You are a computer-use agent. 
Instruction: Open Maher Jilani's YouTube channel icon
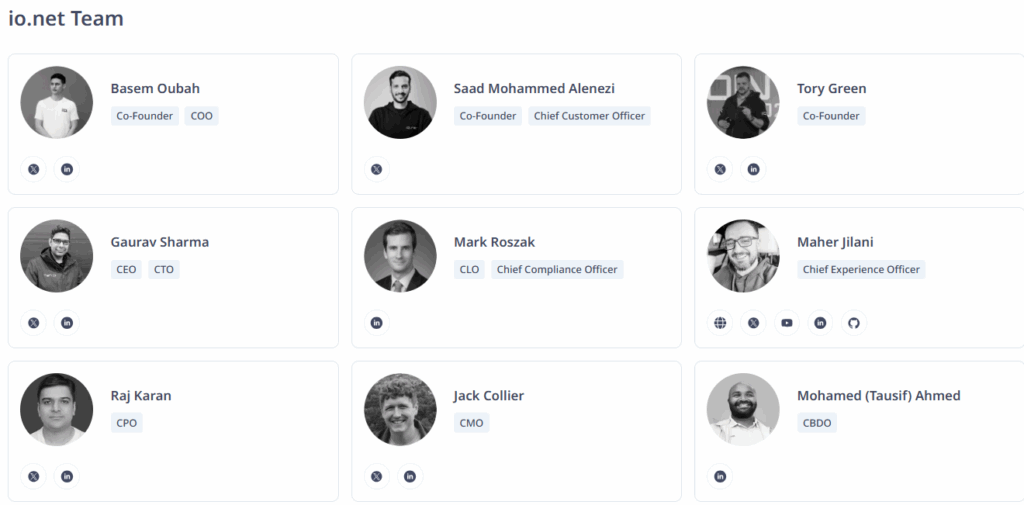(x=787, y=323)
